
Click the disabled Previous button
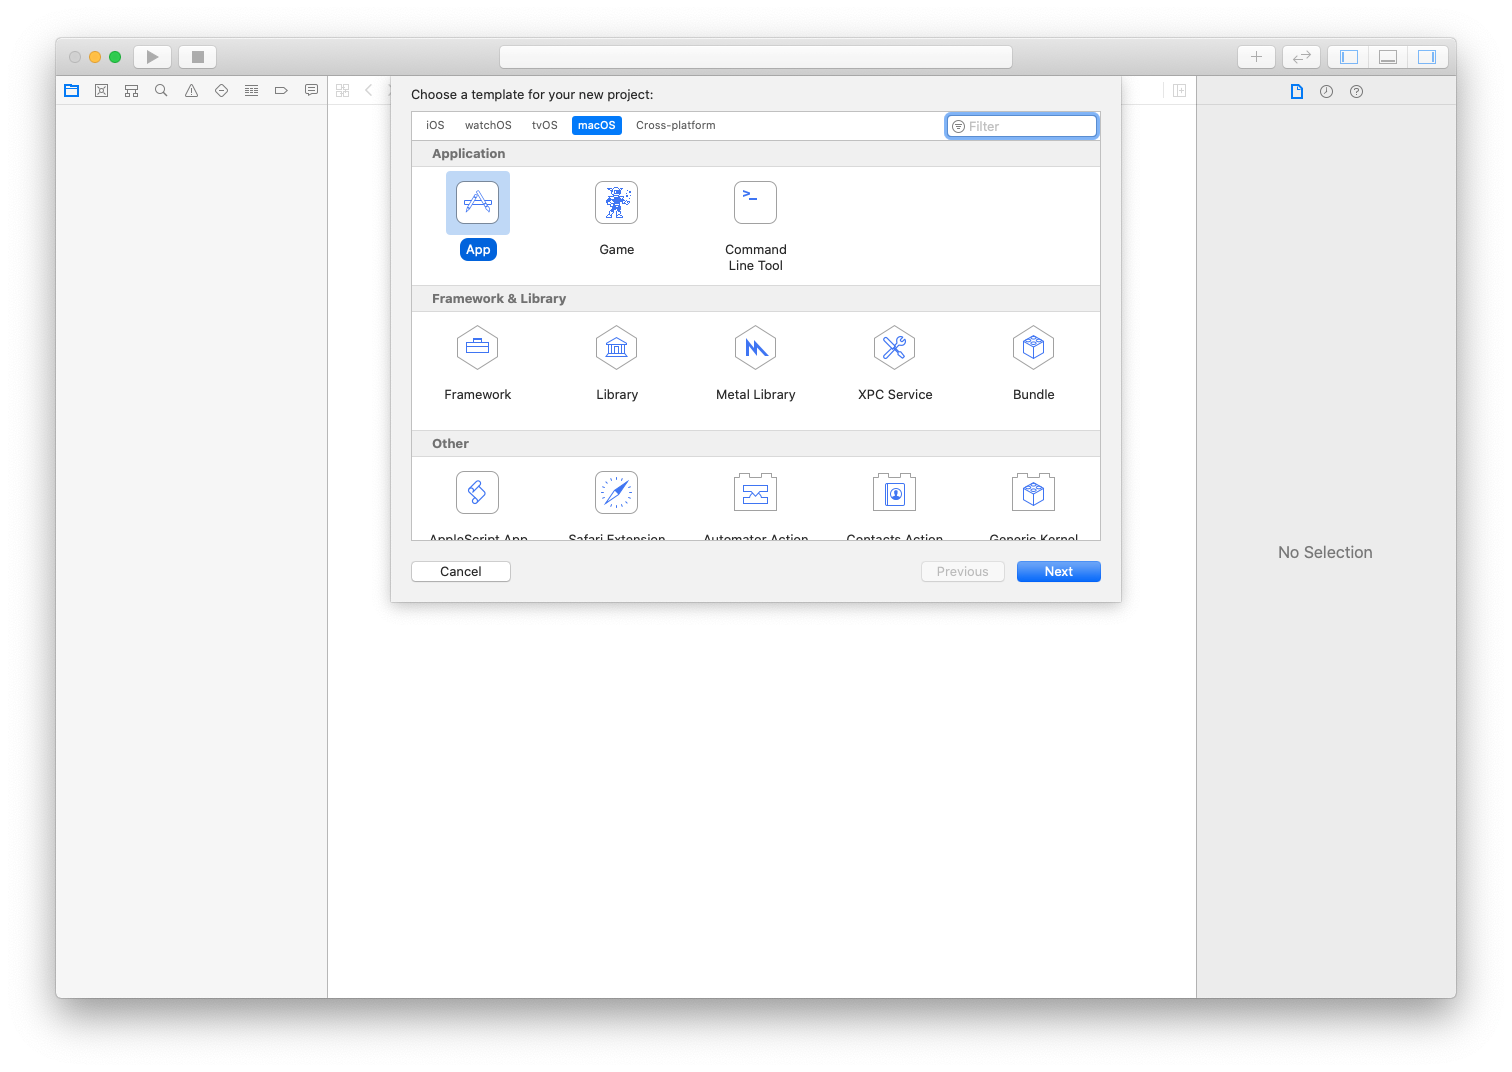click(x=963, y=572)
